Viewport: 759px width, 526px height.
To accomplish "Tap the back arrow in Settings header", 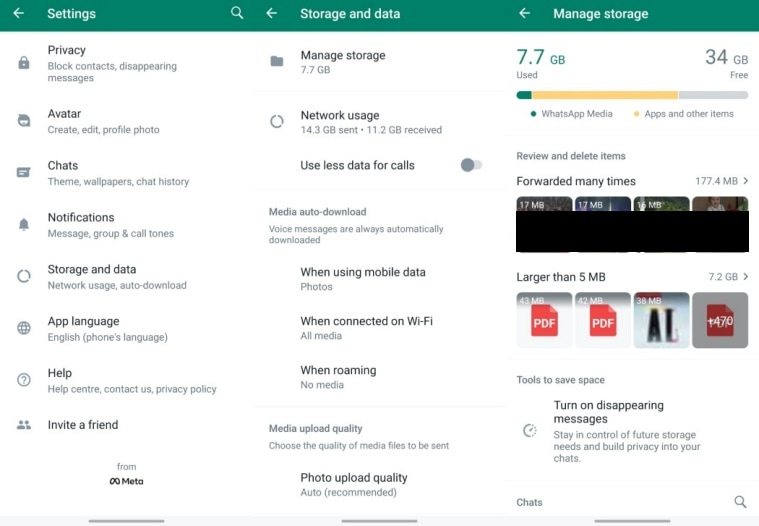I will click(x=18, y=13).
